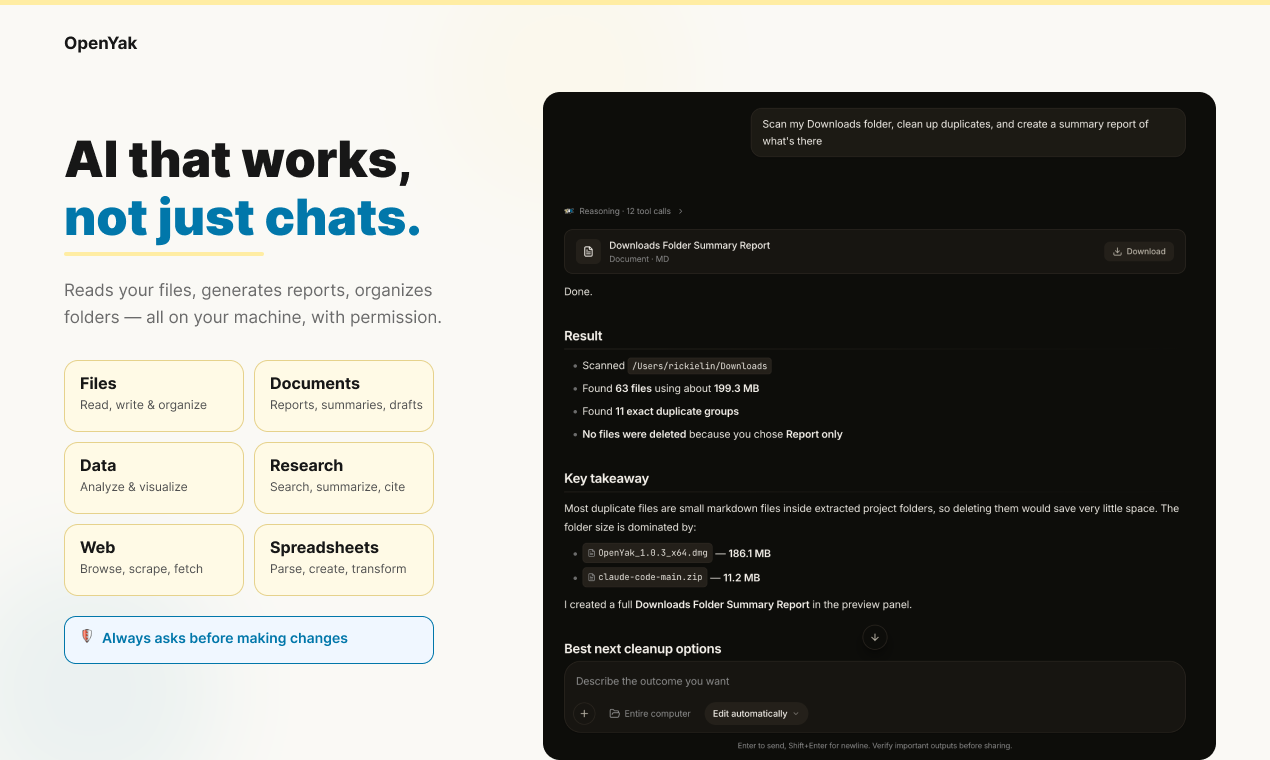Download the Downloads Folder Summary Report
The width and height of the screenshot is (1270, 760).
1138,251
